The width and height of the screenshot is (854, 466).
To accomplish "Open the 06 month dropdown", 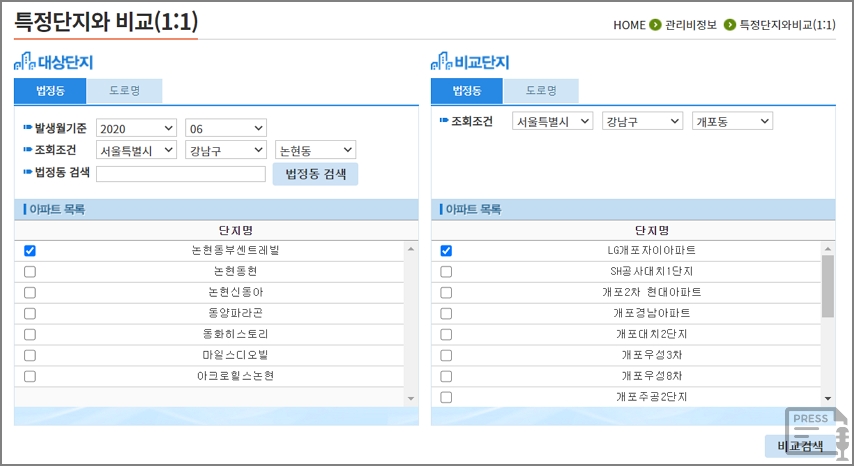I will click(x=226, y=128).
